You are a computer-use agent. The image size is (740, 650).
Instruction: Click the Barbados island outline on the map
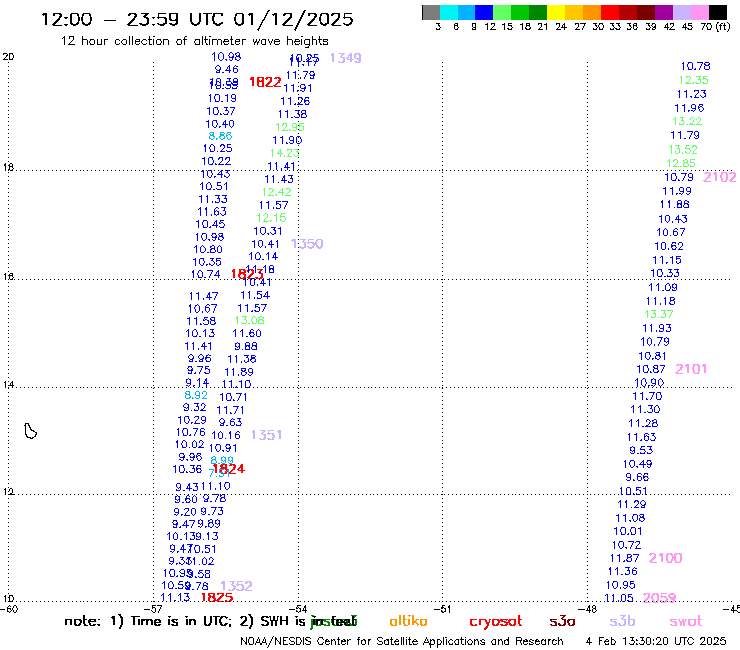point(31,431)
